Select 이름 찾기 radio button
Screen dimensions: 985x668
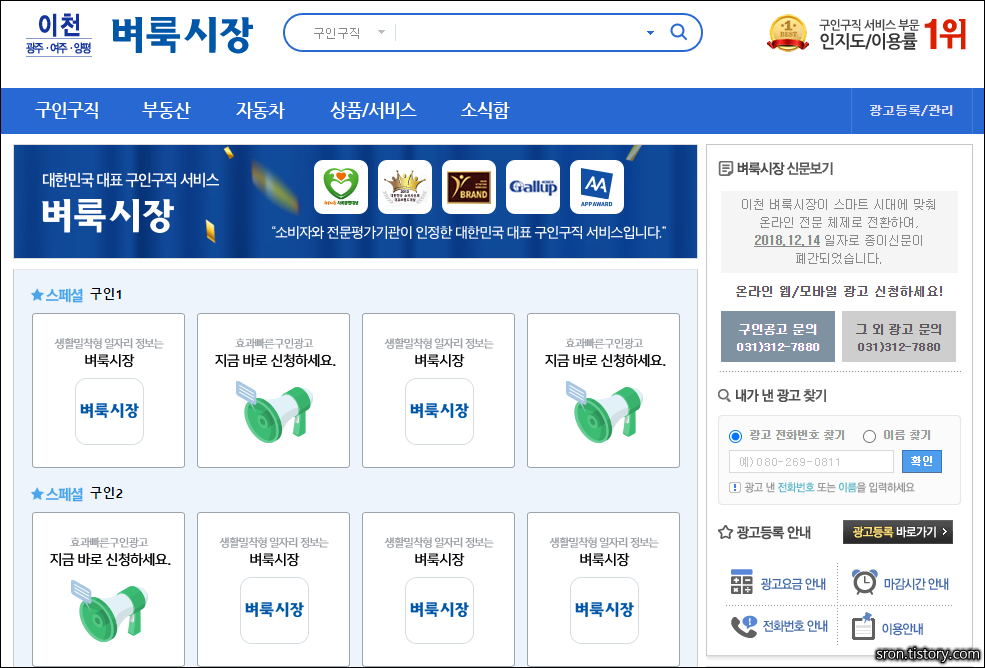tap(869, 436)
